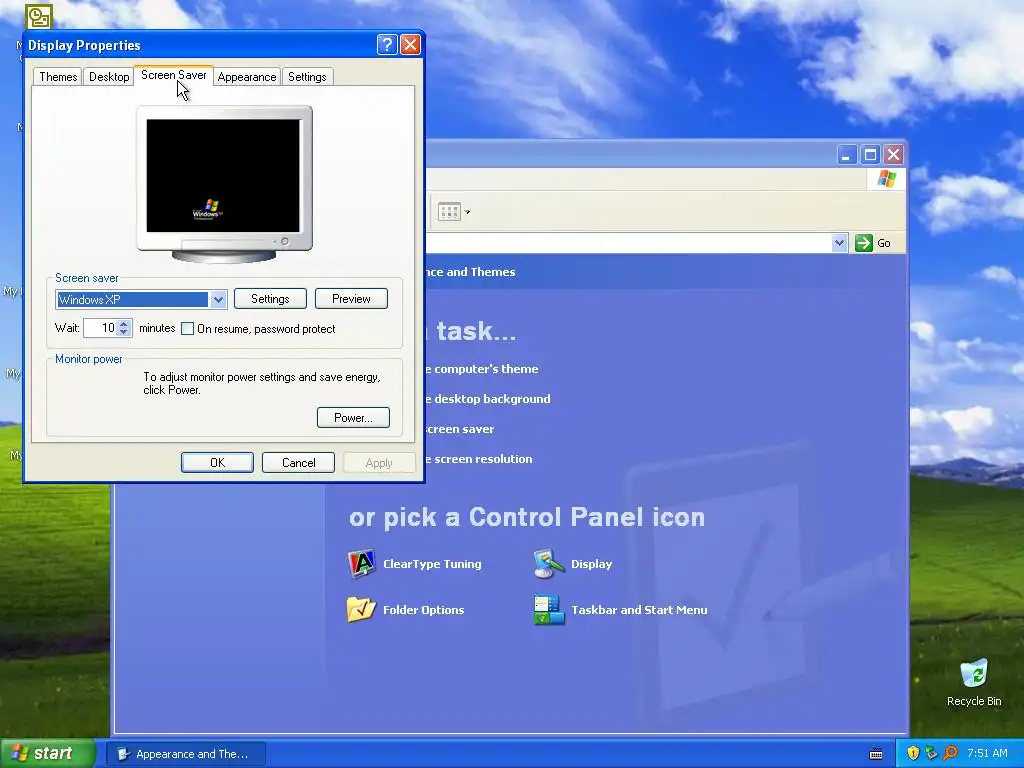Image resolution: width=1024 pixels, height=768 pixels.
Task: Open the ClearType Tuning icon
Action: click(361, 564)
